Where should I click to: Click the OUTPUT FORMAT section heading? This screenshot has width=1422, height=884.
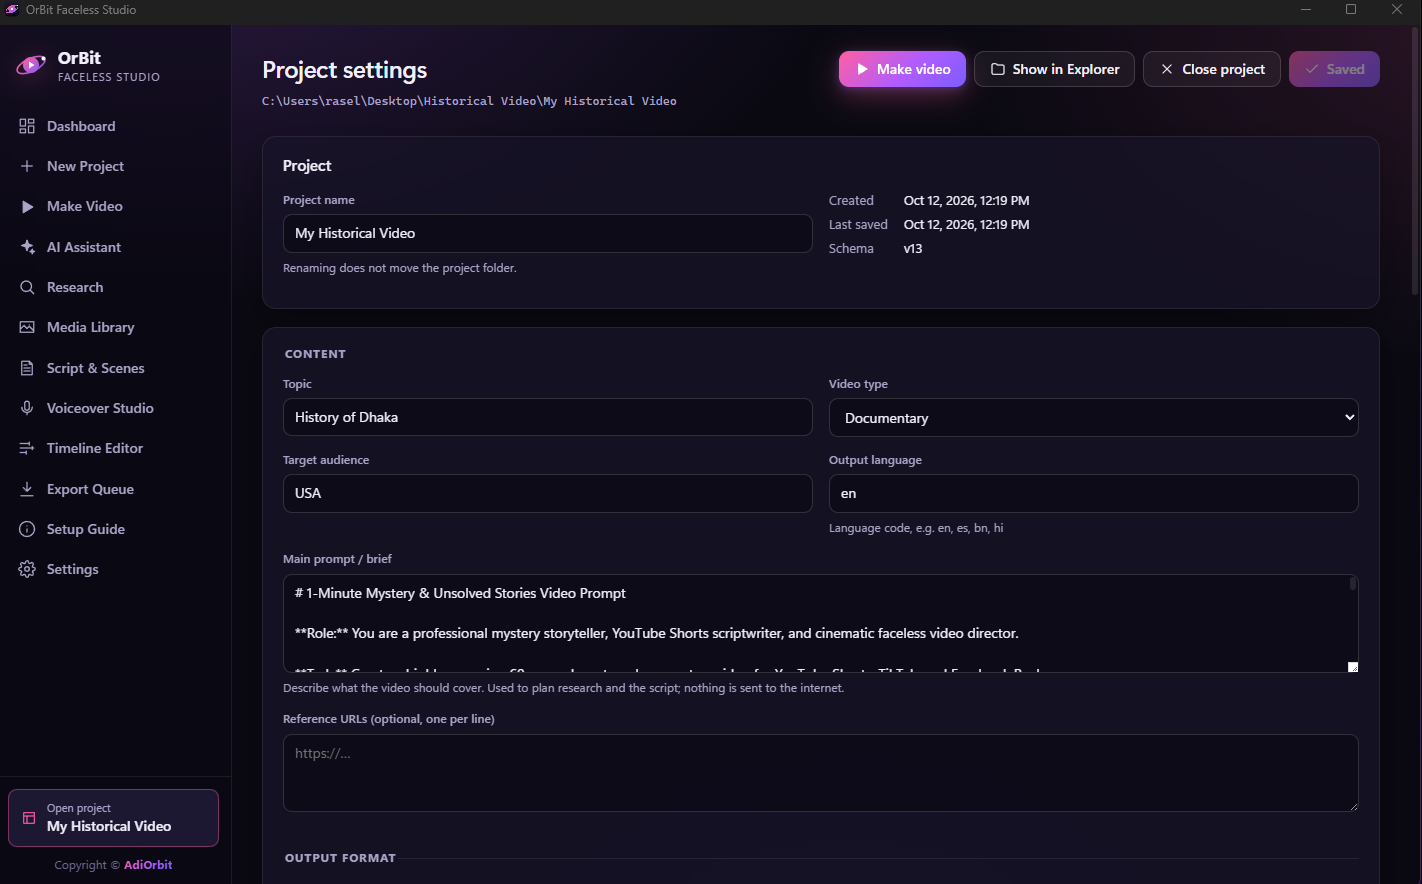pyautogui.click(x=340, y=858)
